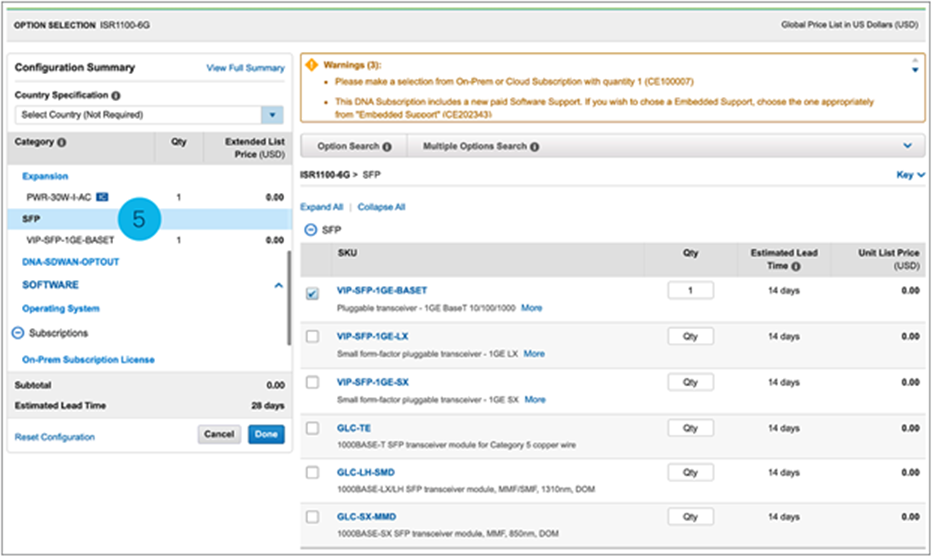Click the VIP-SFP-1GE-SX Qty field
Viewport: 932px width, 557px height.
pyautogui.click(x=690, y=382)
